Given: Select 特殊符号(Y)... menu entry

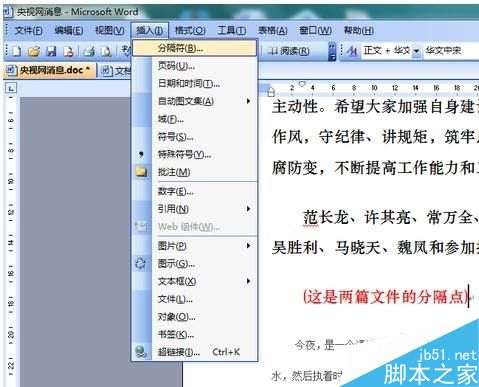Looking at the screenshot, I should pyautogui.click(x=194, y=154).
